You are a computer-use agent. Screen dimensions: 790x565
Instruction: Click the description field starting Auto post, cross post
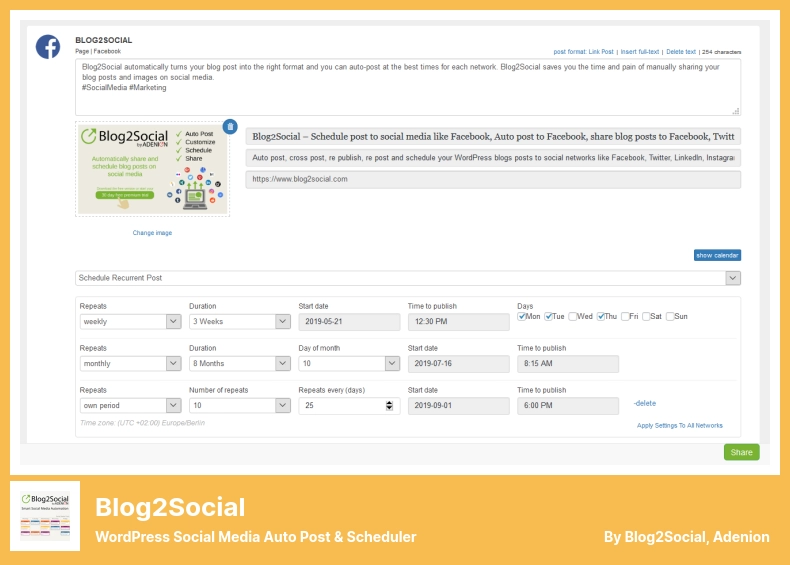tap(493, 158)
